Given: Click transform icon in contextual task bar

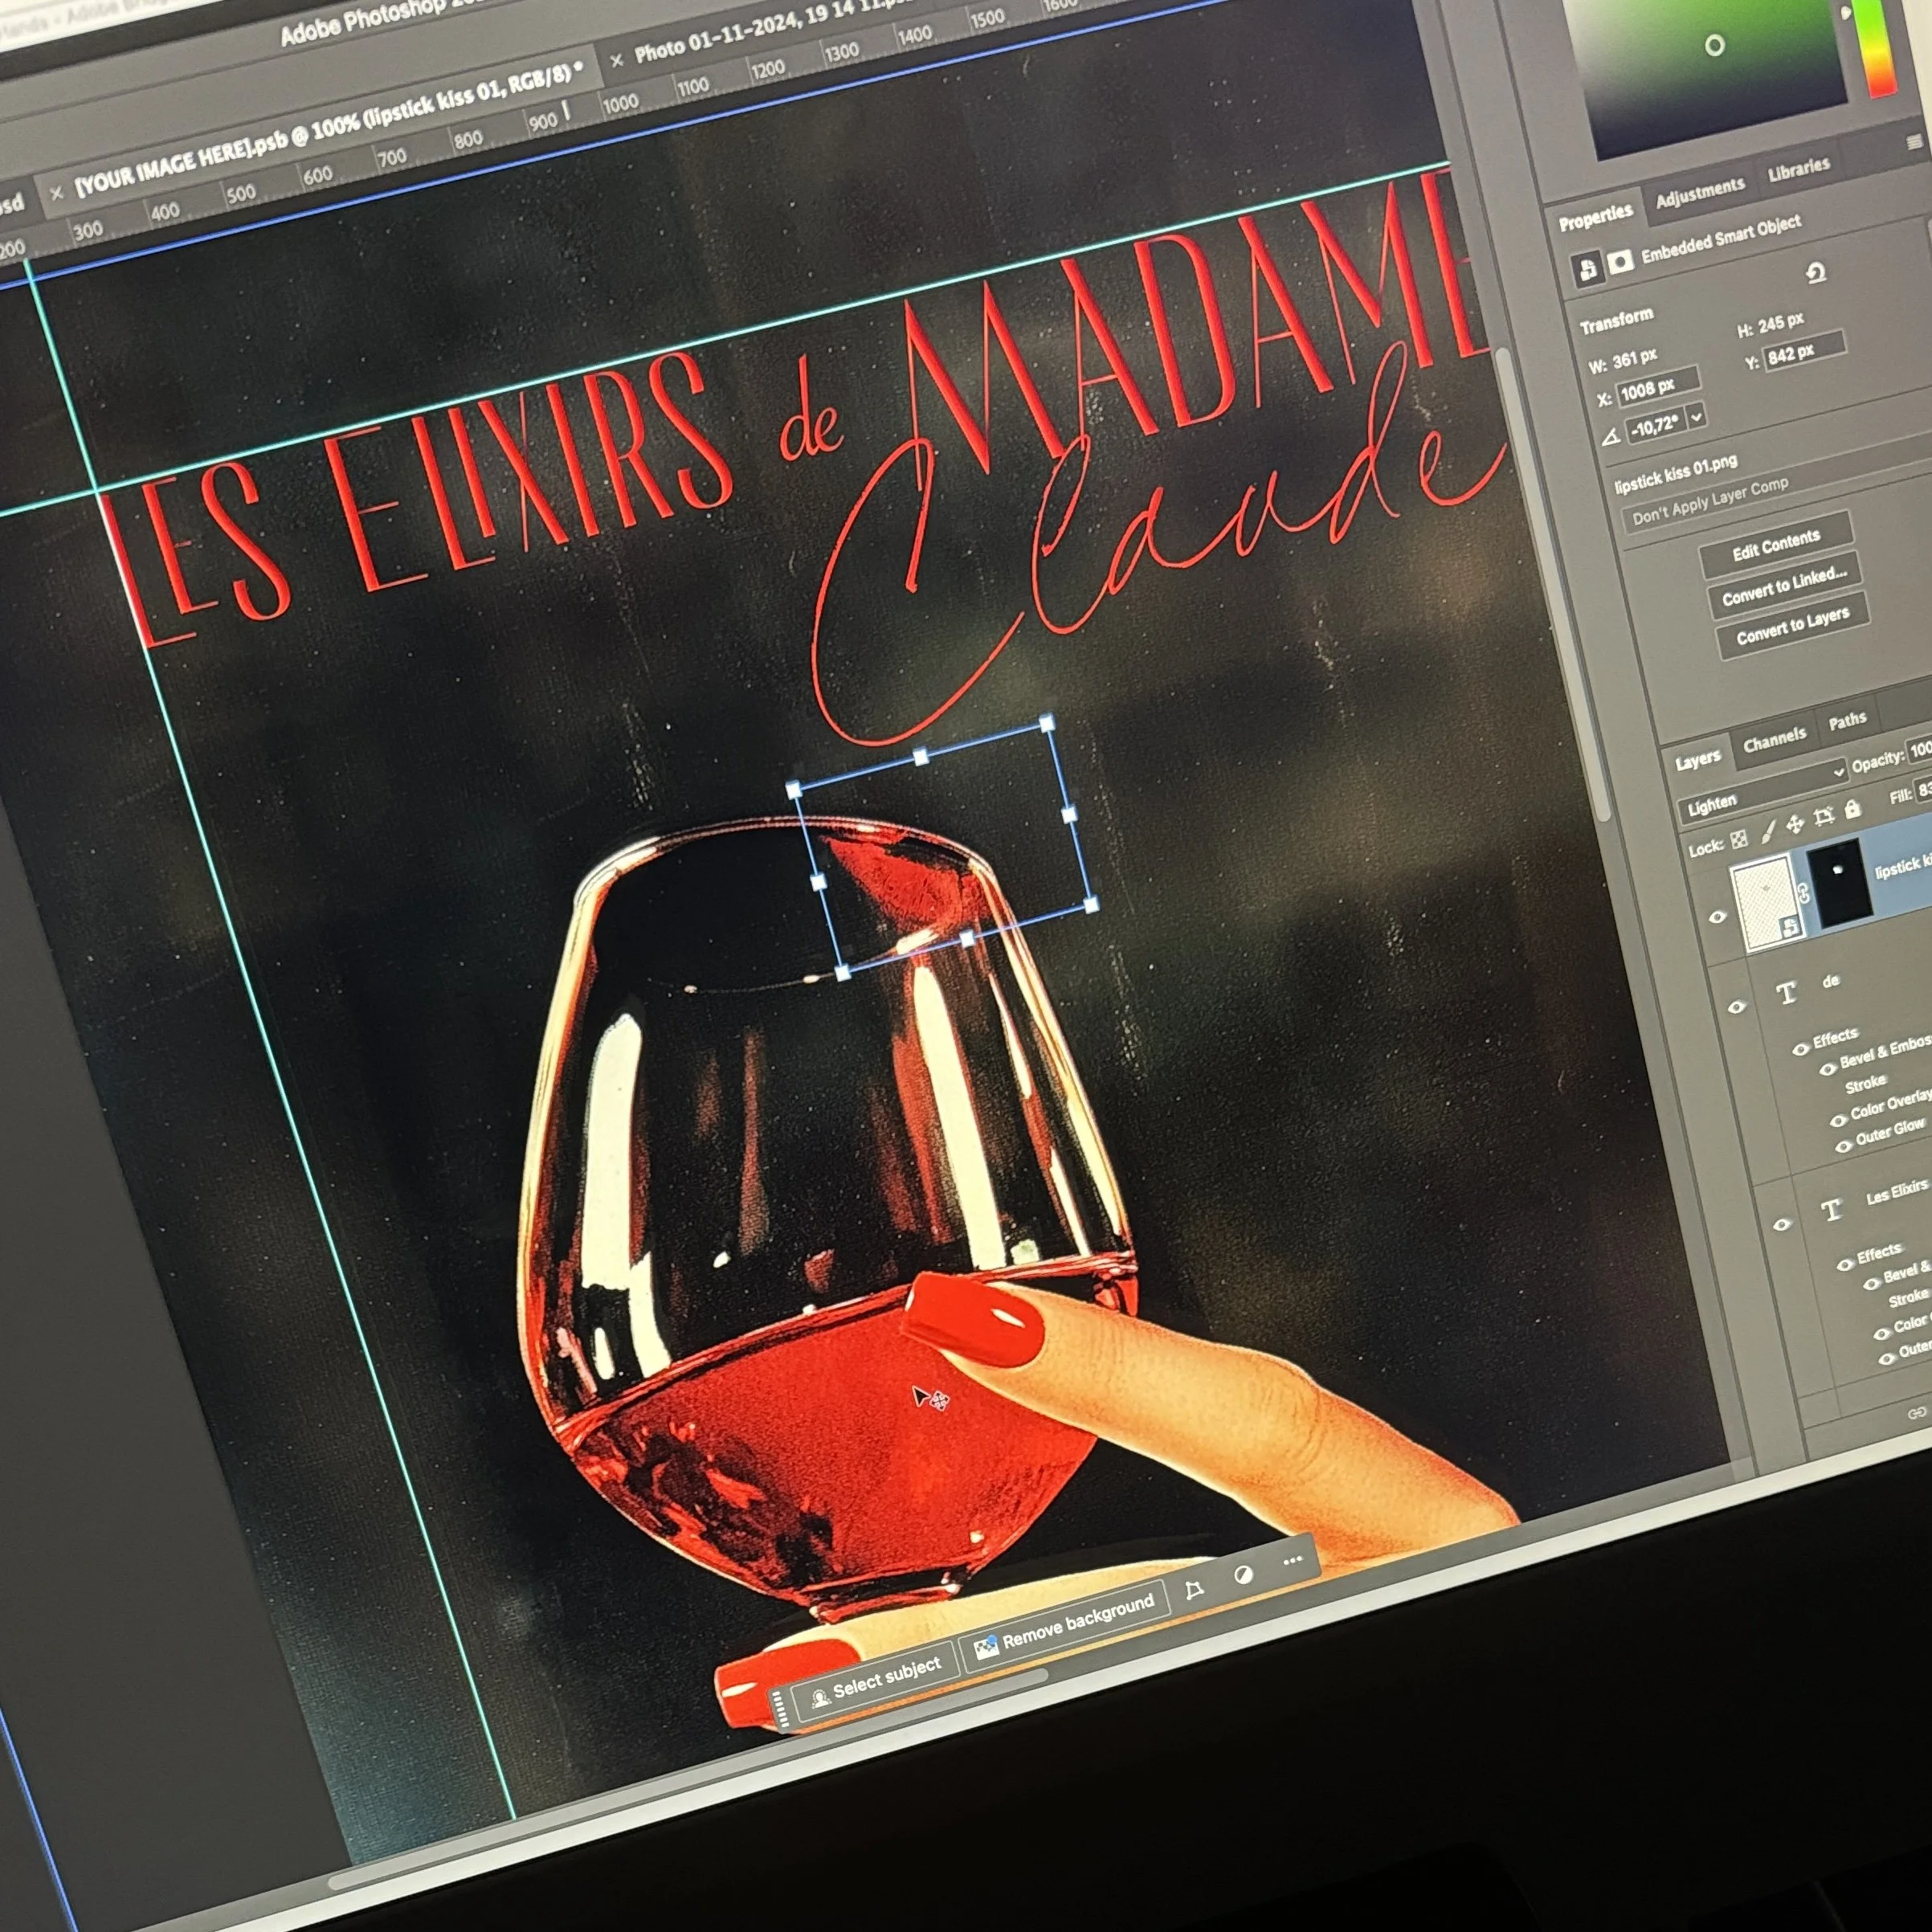Looking at the screenshot, I should click(1194, 1590).
